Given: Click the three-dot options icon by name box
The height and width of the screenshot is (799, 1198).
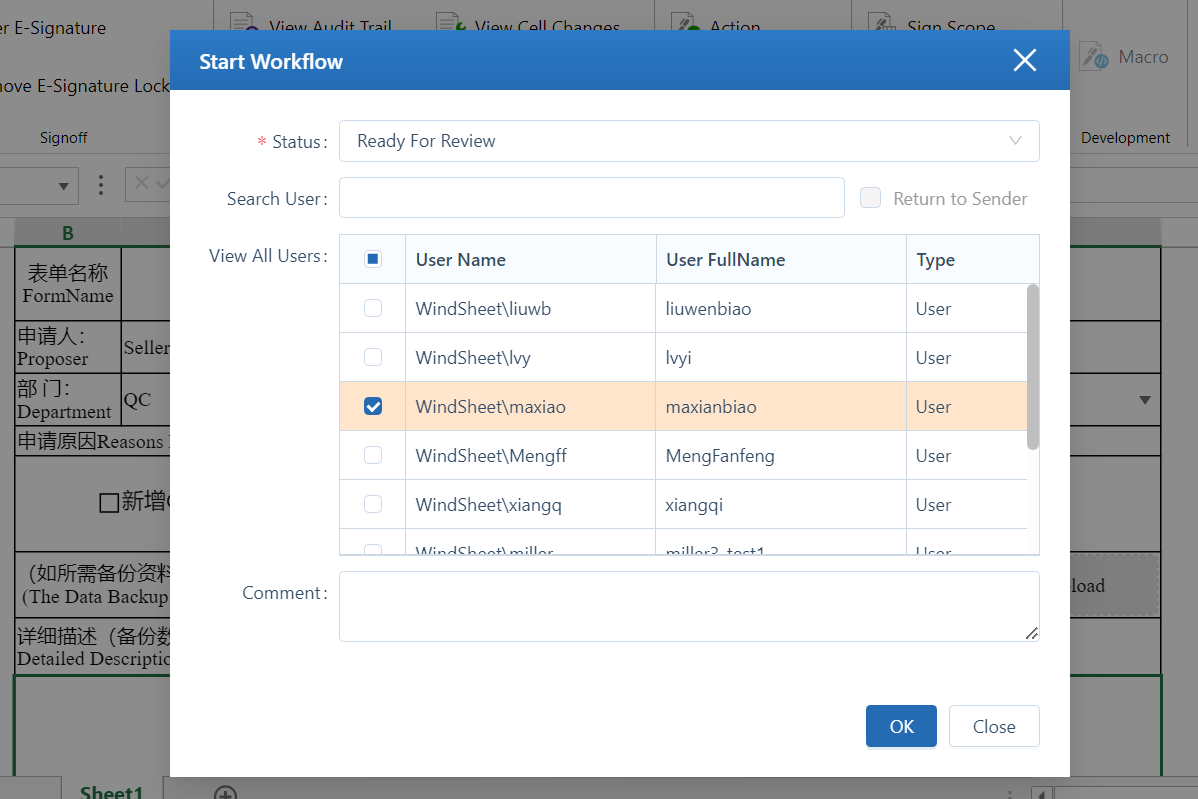Looking at the screenshot, I should coord(100,185).
